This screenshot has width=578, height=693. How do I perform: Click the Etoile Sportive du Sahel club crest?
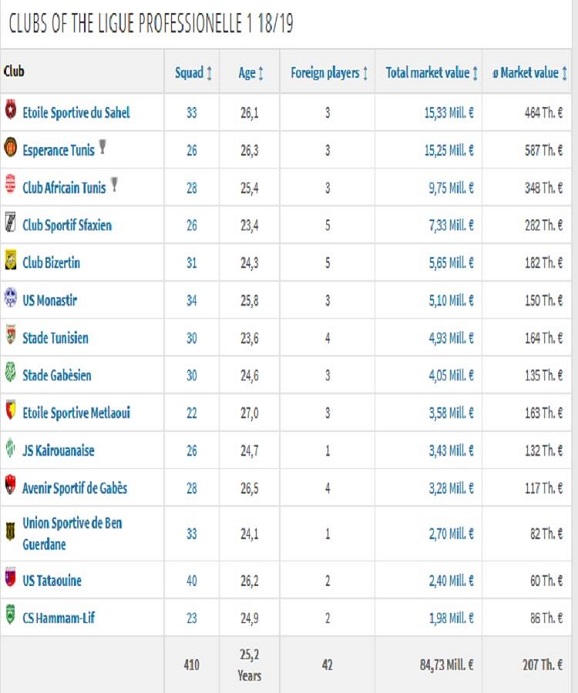[11, 110]
